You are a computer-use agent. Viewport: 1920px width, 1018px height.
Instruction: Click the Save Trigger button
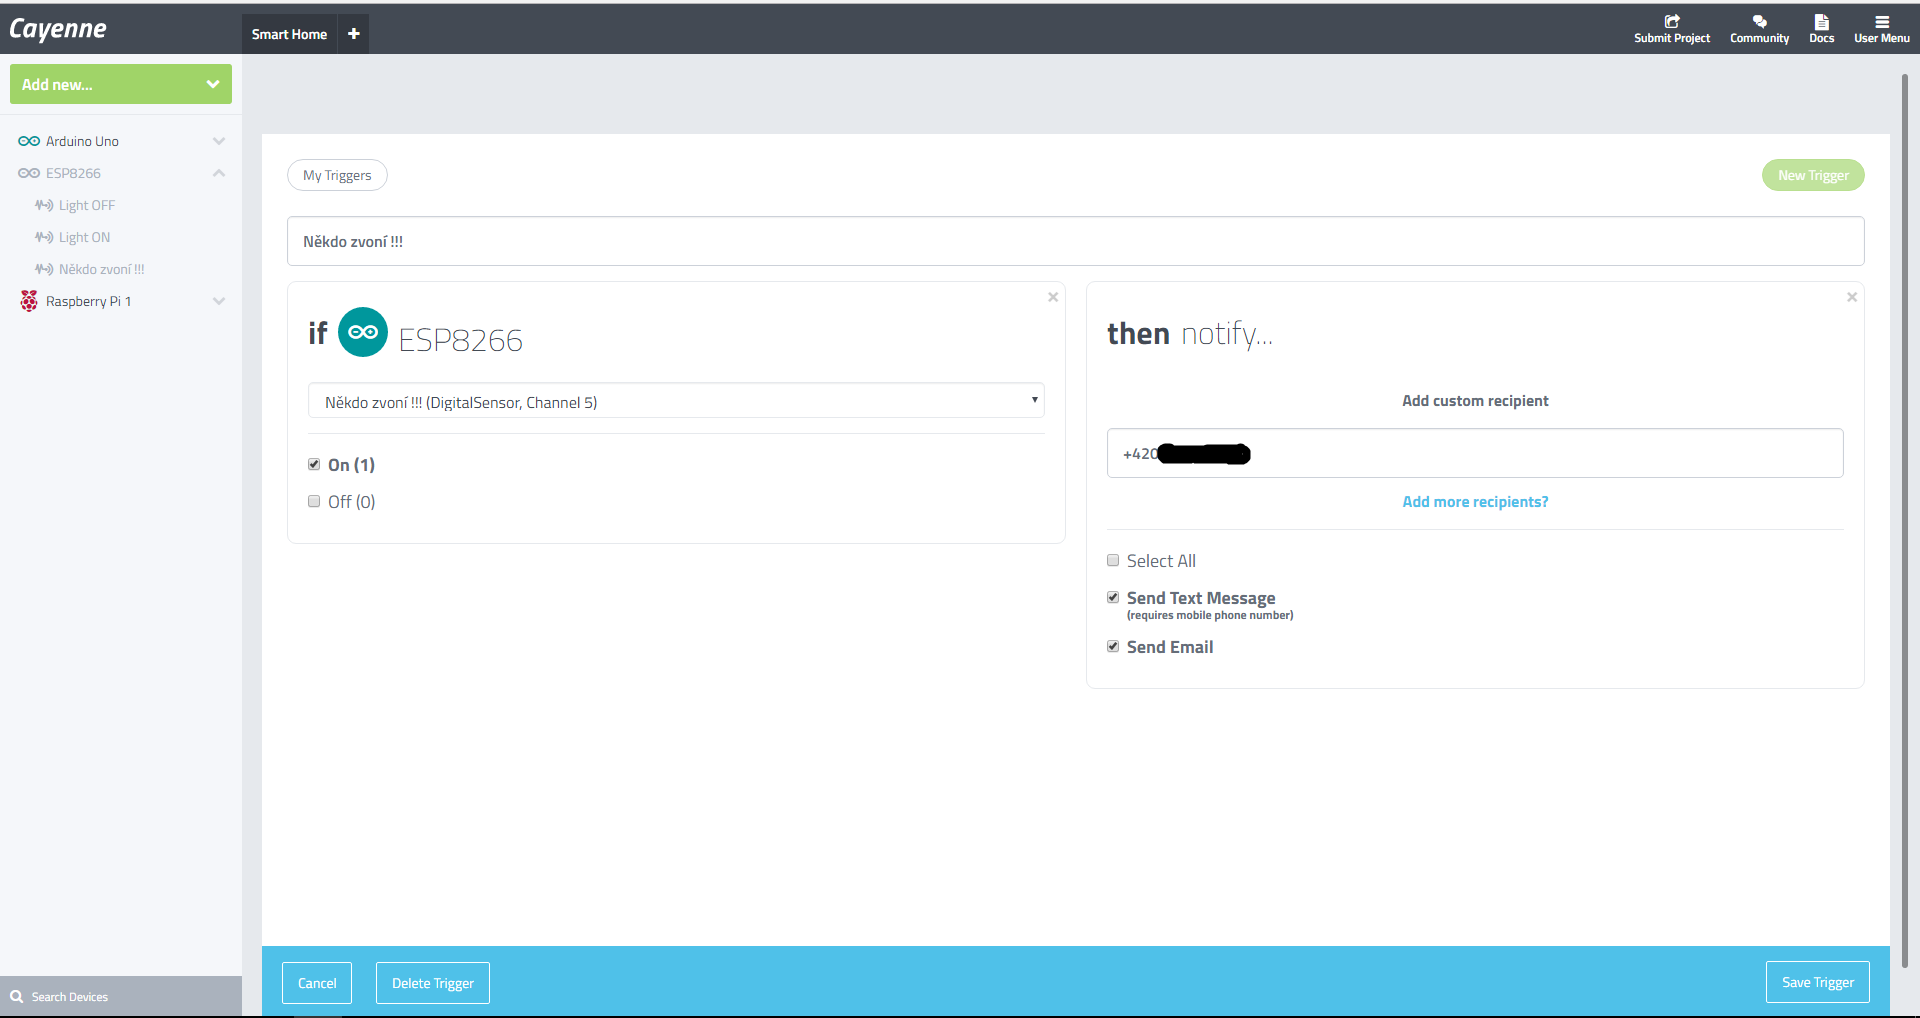pyautogui.click(x=1818, y=982)
